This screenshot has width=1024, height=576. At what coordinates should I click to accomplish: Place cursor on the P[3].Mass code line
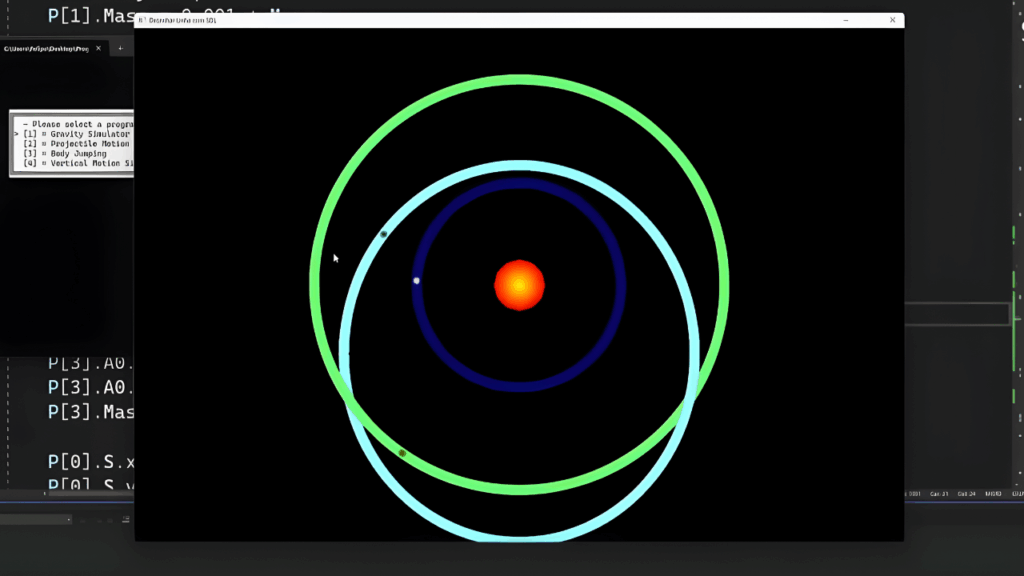pyautogui.click(x=90, y=412)
